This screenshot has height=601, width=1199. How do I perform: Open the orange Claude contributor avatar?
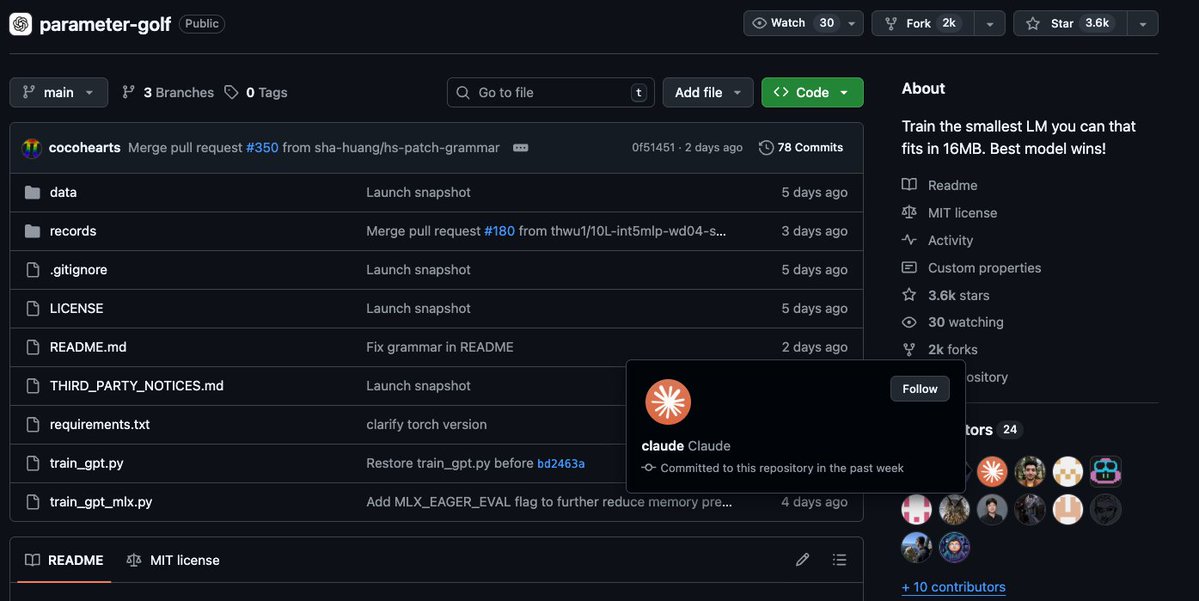(992, 472)
